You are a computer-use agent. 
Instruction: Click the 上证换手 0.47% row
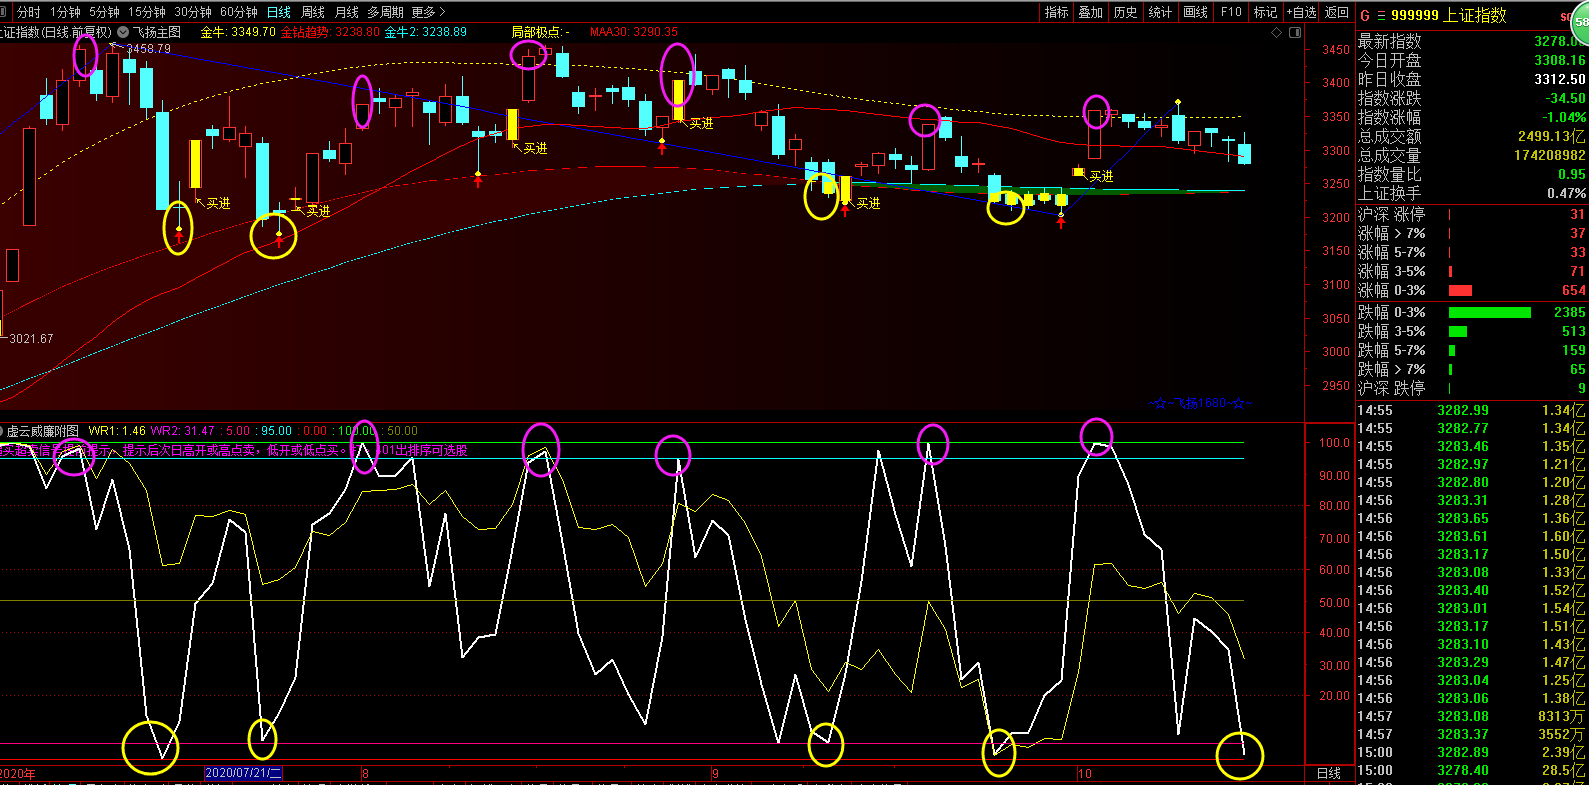(x=1472, y=193)
